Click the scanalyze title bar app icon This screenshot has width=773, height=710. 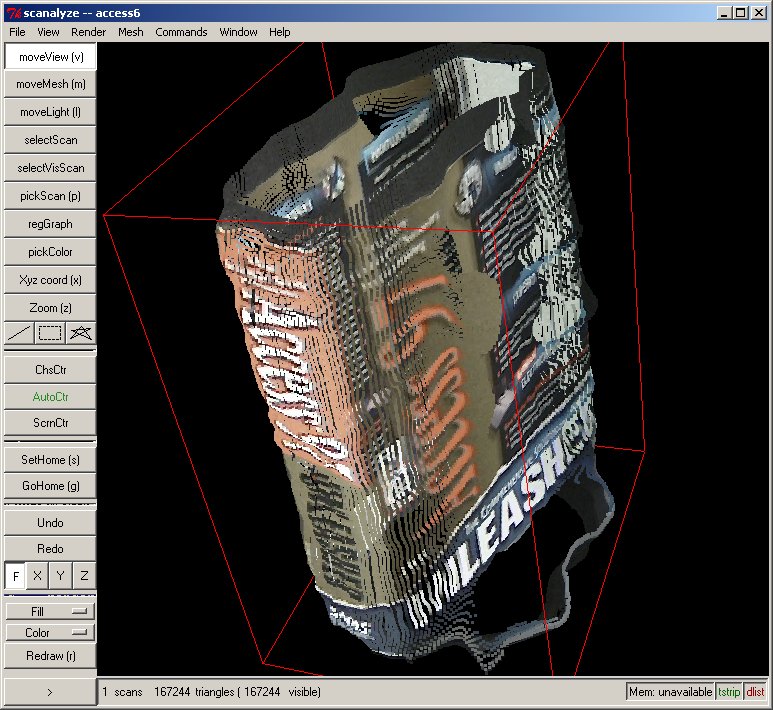[x=11, y=12]
